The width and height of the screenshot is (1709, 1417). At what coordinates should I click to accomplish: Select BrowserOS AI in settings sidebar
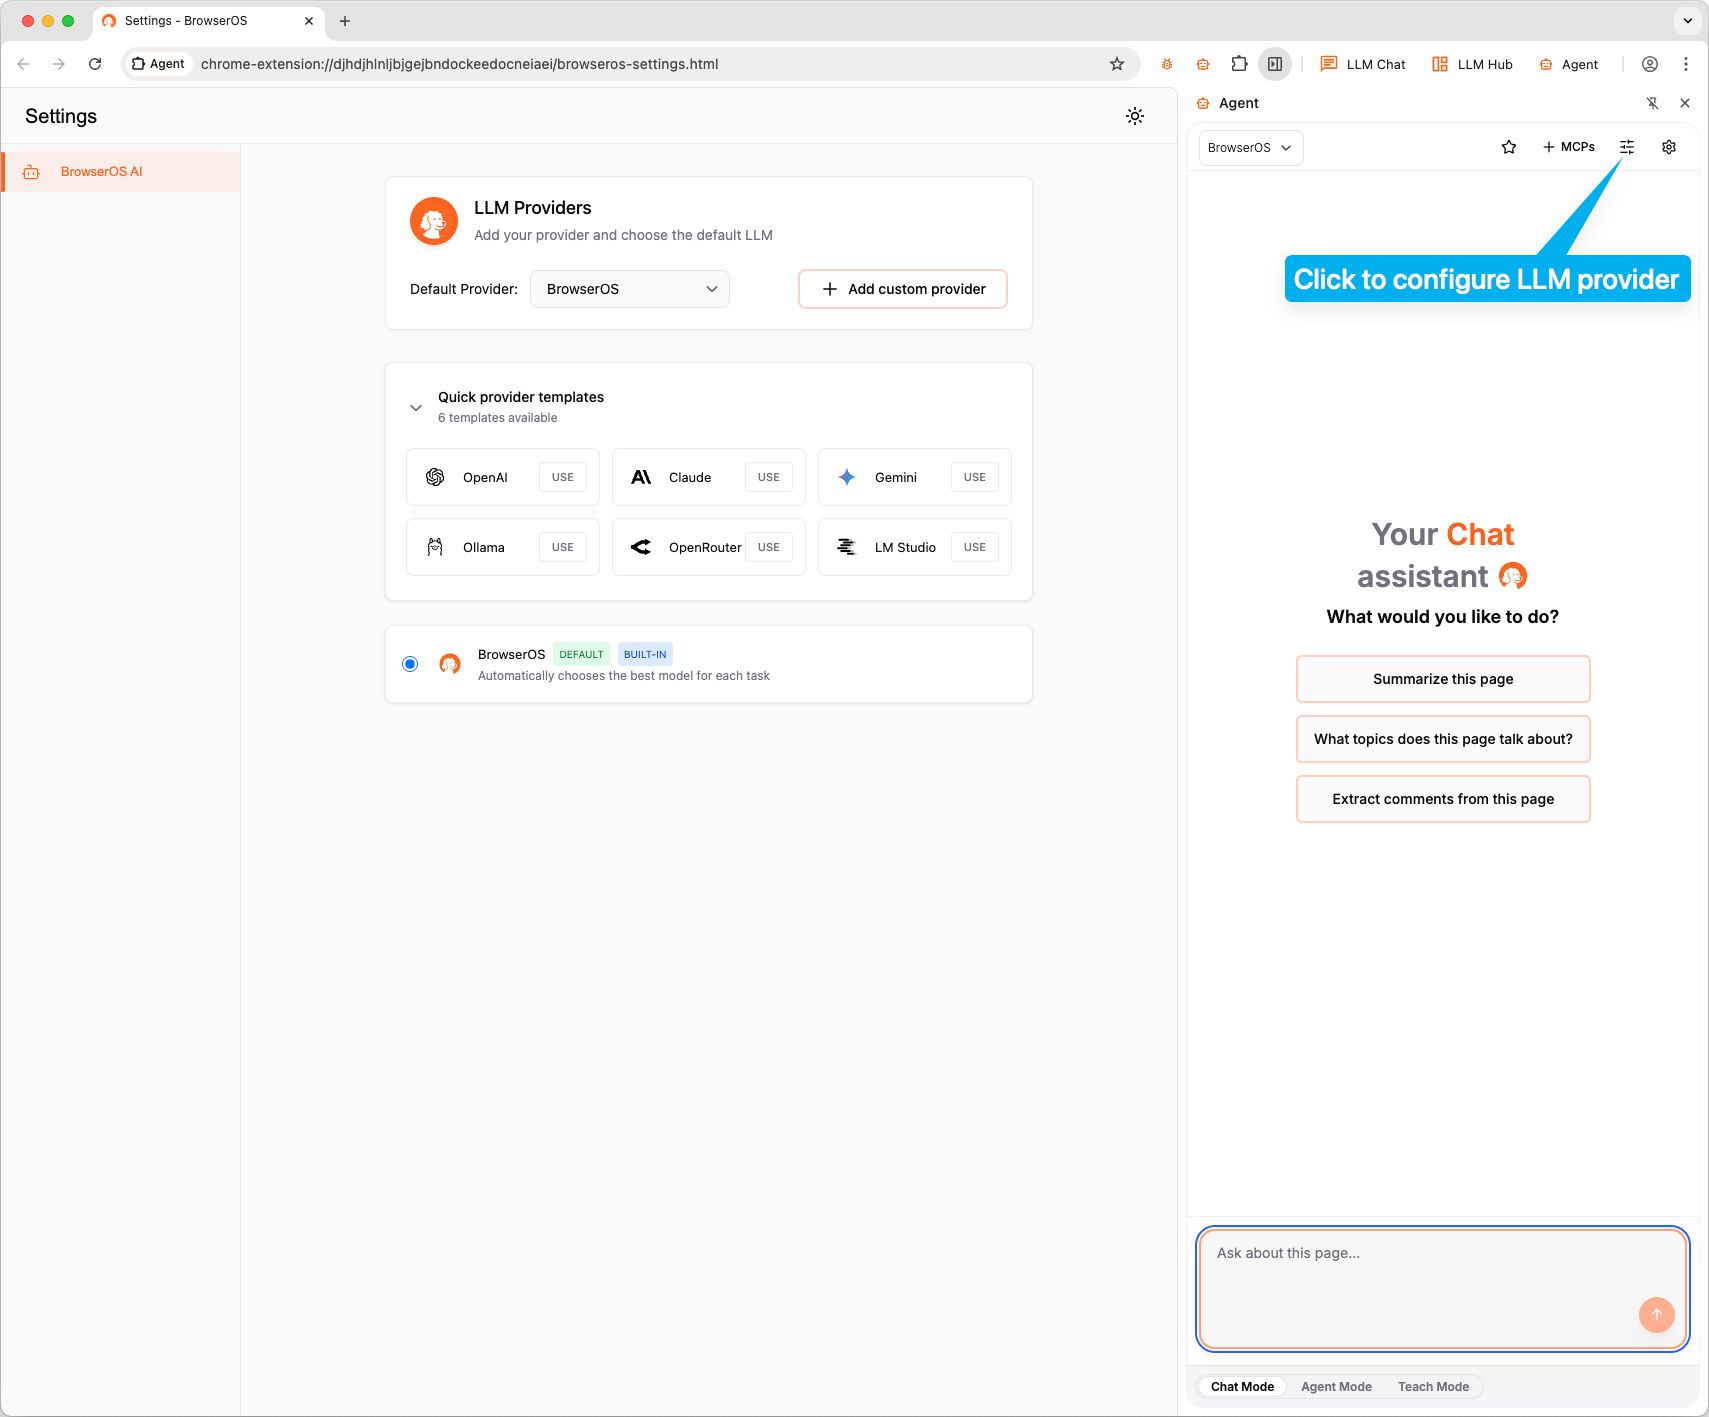(x=121, y=172)
